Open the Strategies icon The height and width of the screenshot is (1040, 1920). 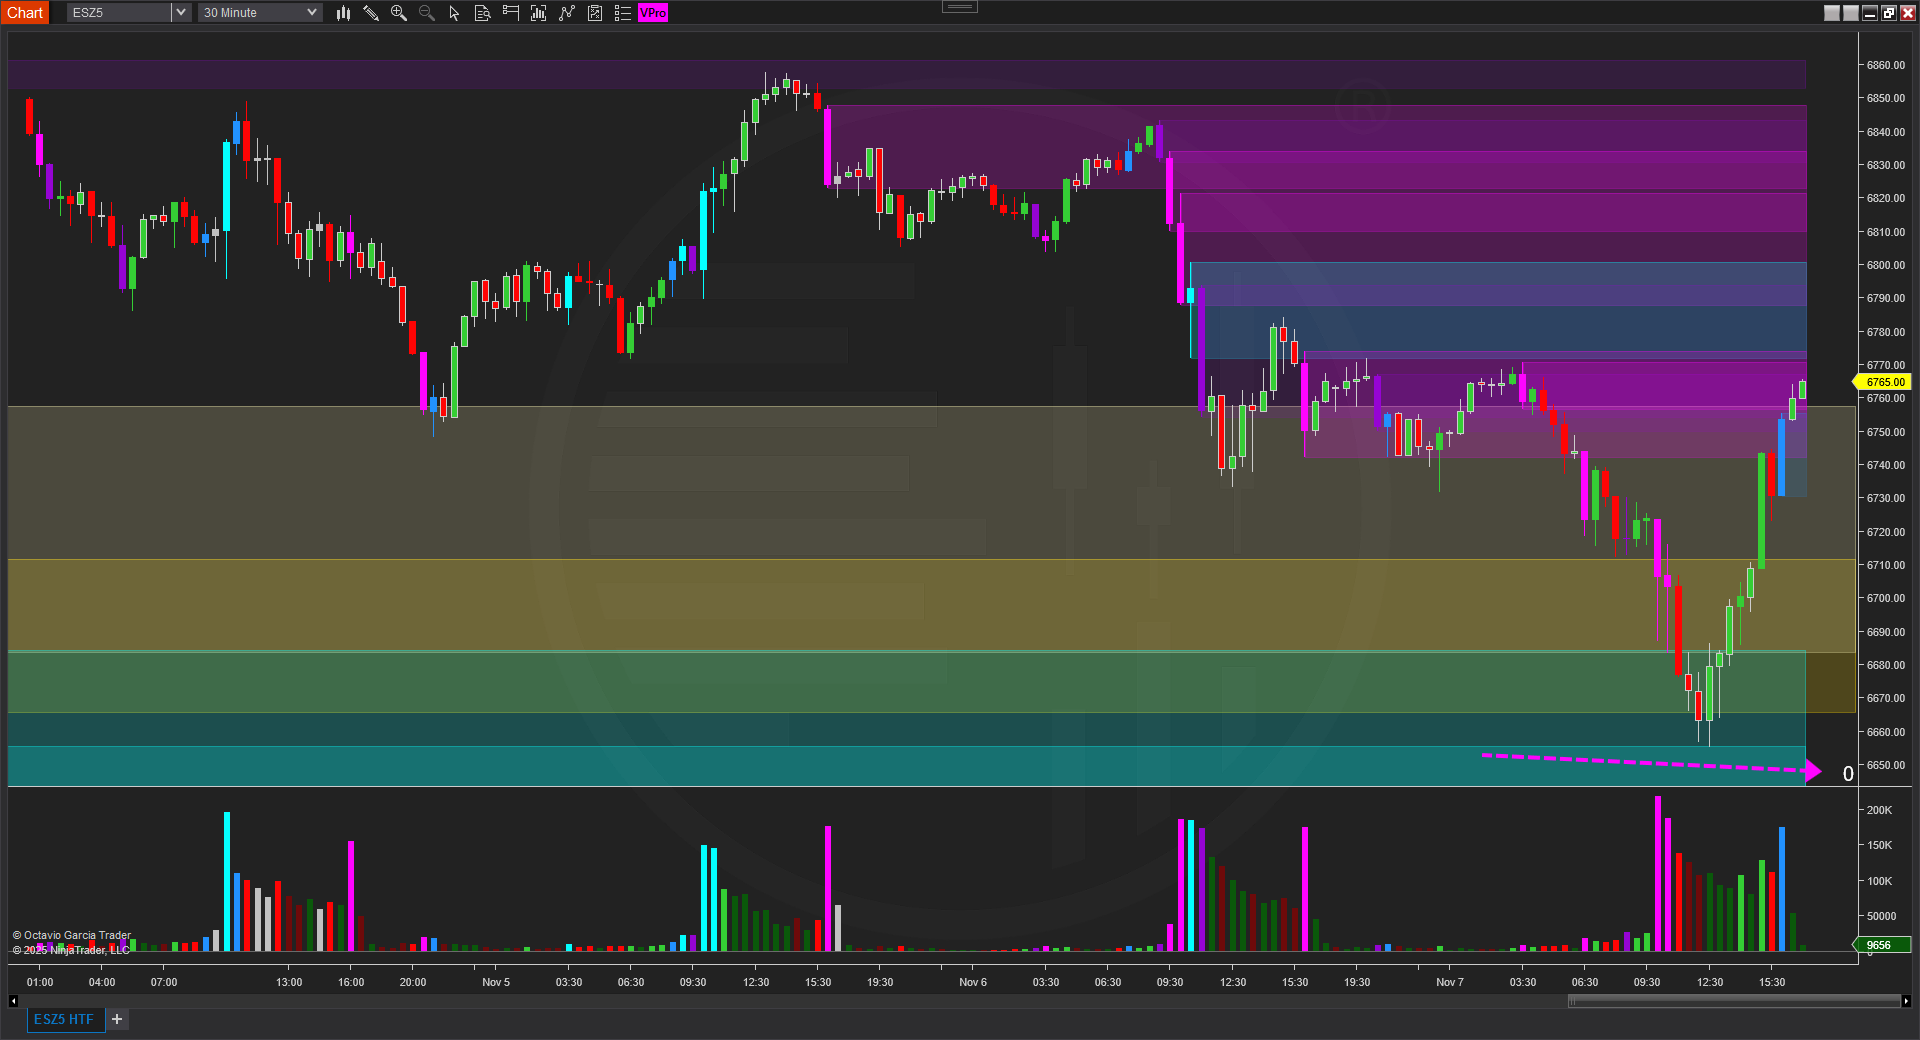click(x=567, y=13)
